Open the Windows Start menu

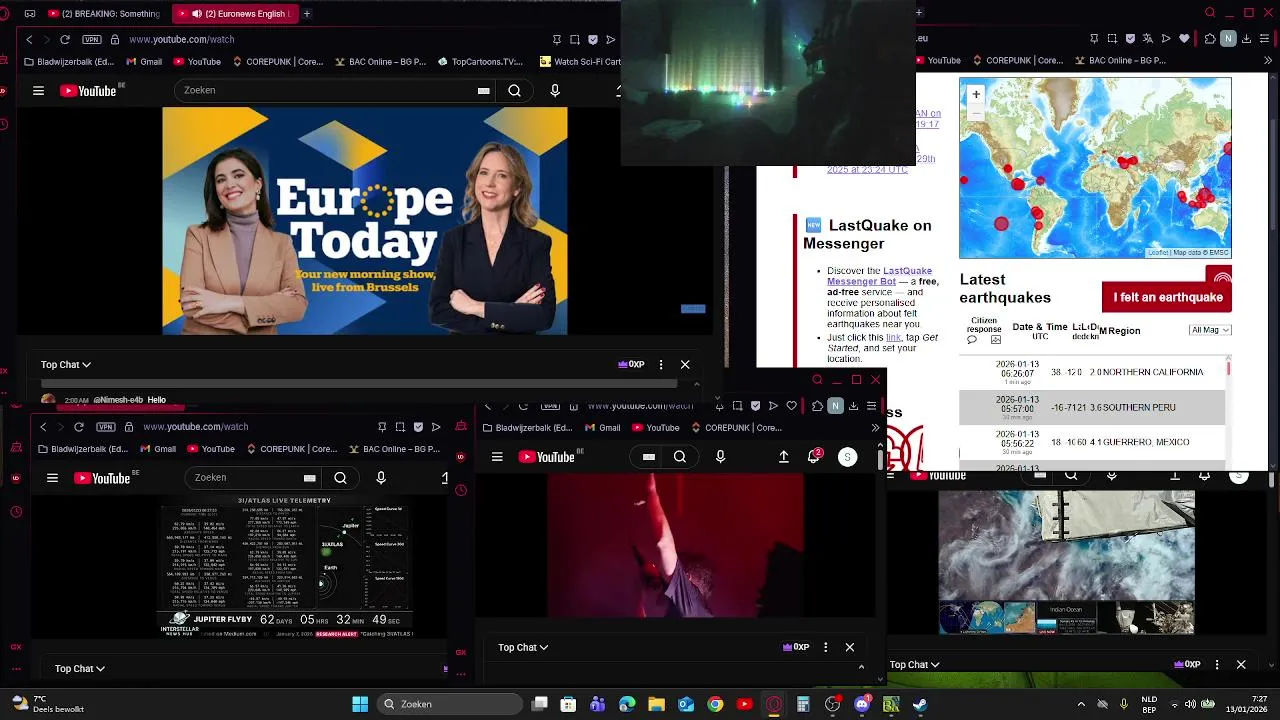pyautogui.click(x=360, y=704)
